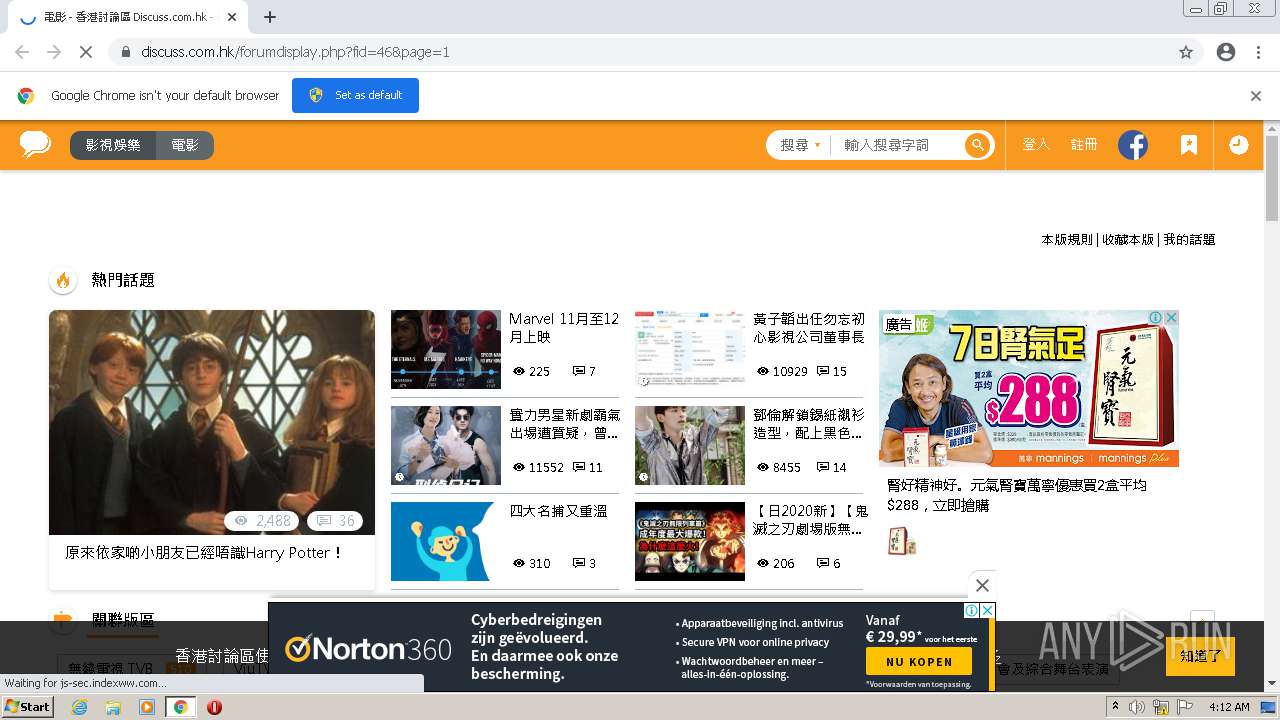Viewport: 1280px width, 720px height.
Task: Open the Facebook login icon
Action: point(1133,145)
